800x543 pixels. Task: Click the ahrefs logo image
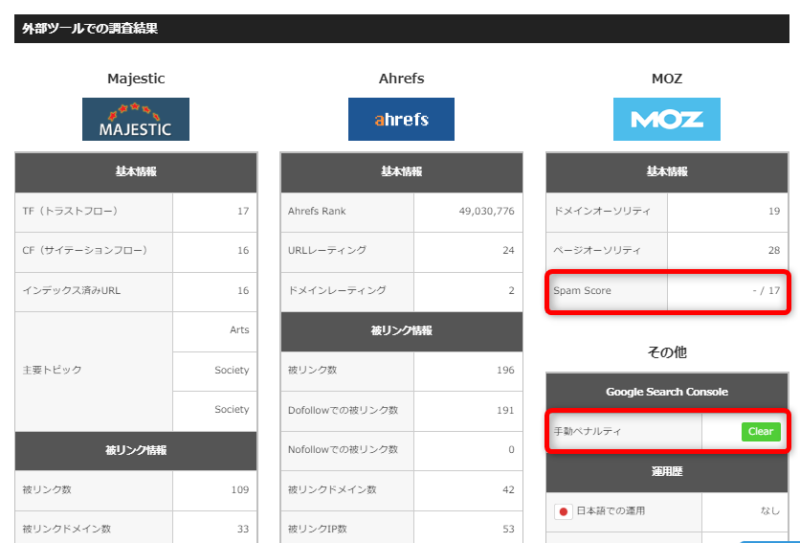click(401, 119)
